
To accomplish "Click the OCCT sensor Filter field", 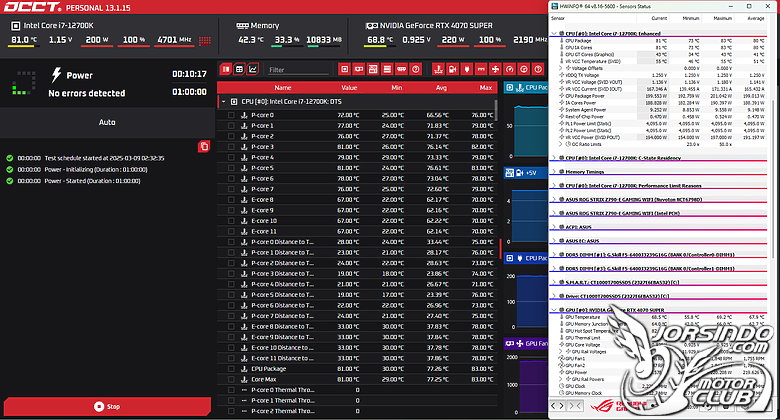I will [x=298, y=70].
